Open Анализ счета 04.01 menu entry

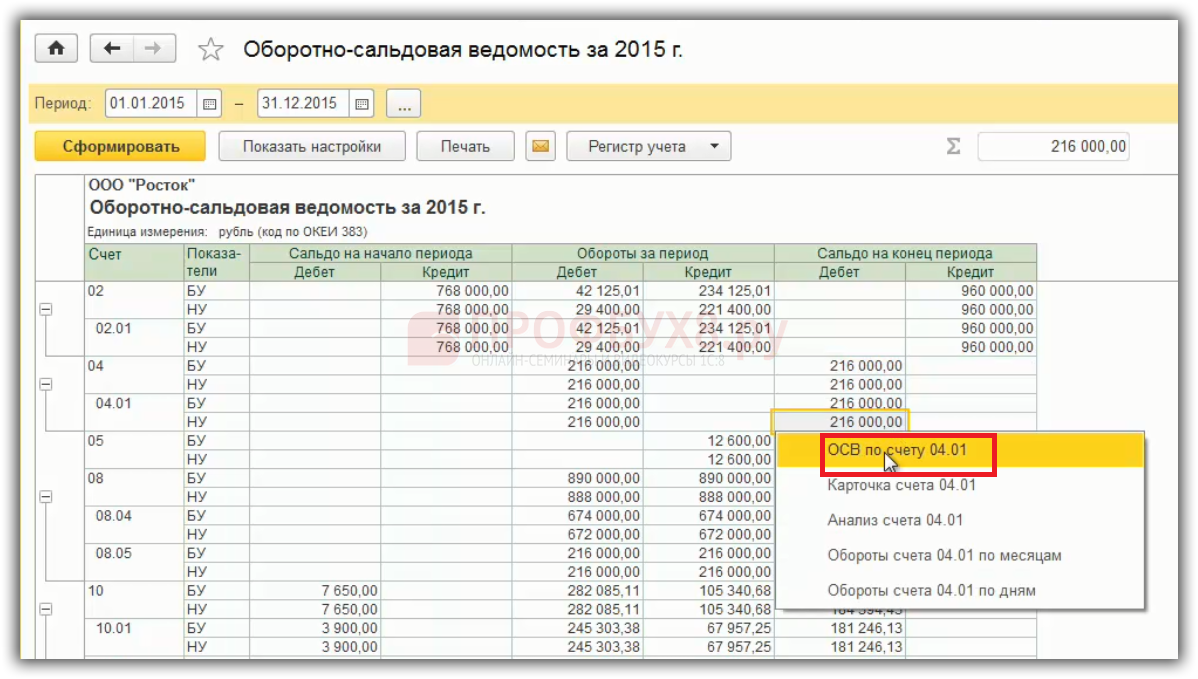coord(894,520)
